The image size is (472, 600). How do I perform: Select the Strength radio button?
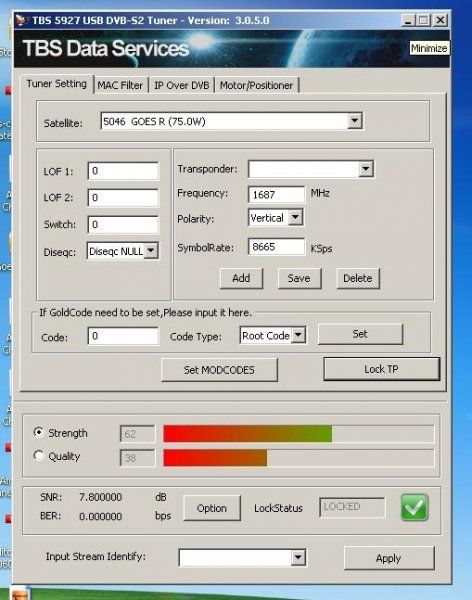[38, 432]
